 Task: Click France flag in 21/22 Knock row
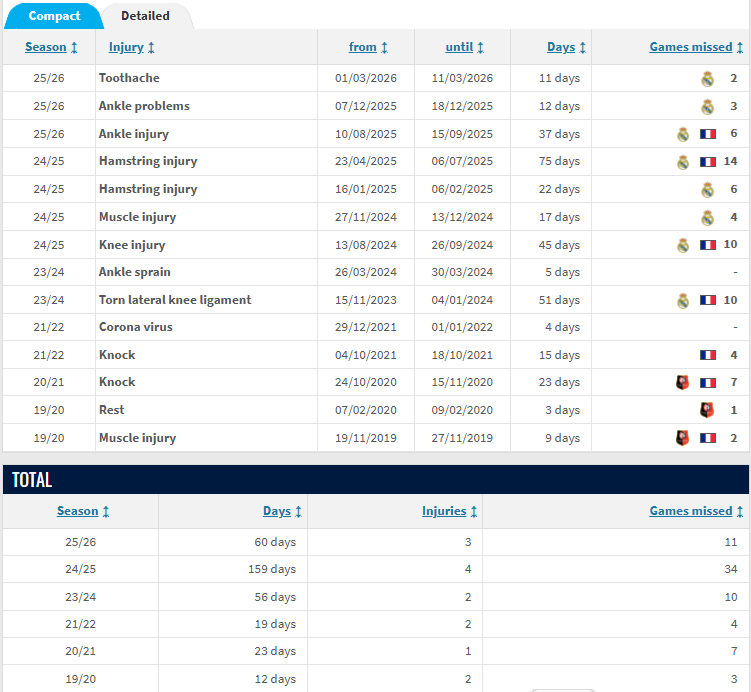click(708, 355)
